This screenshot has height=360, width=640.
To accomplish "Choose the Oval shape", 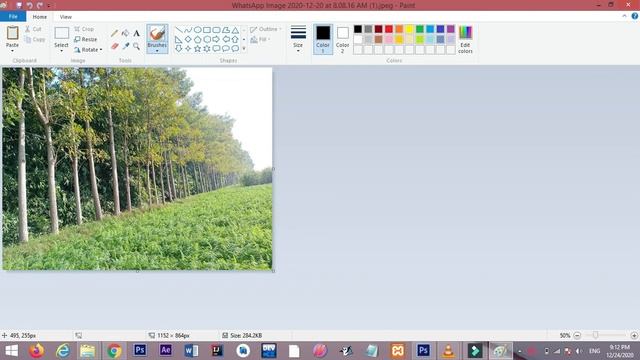I will (198, 30).
